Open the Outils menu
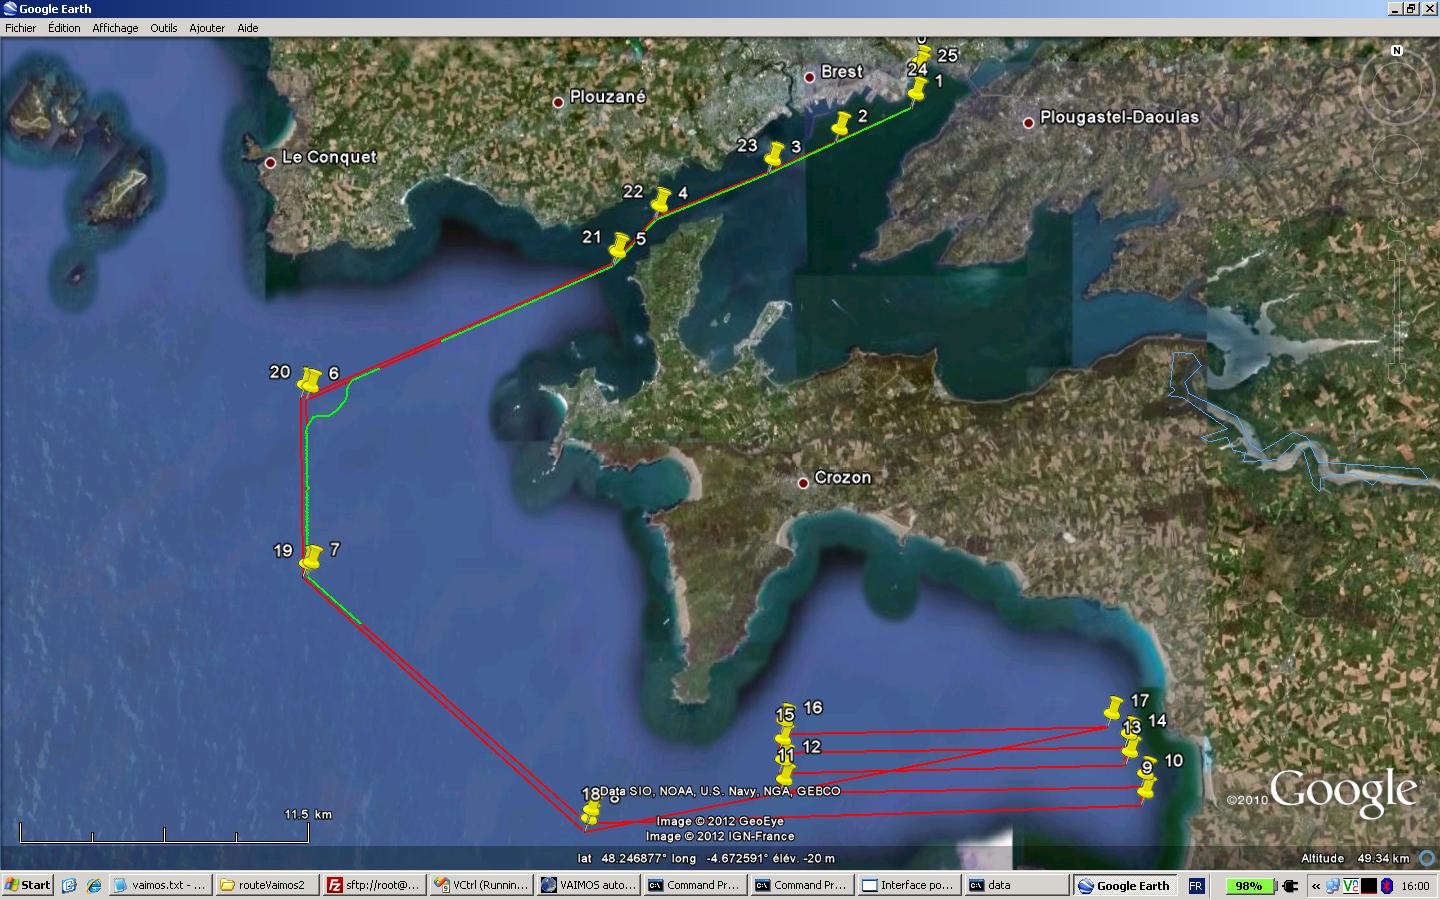Screen dimensions: 1440x900 pos(164,28)
